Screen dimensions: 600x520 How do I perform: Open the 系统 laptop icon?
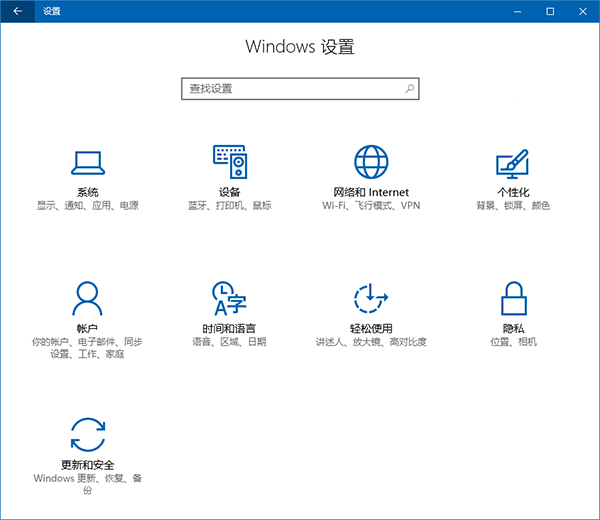(88, 163)
